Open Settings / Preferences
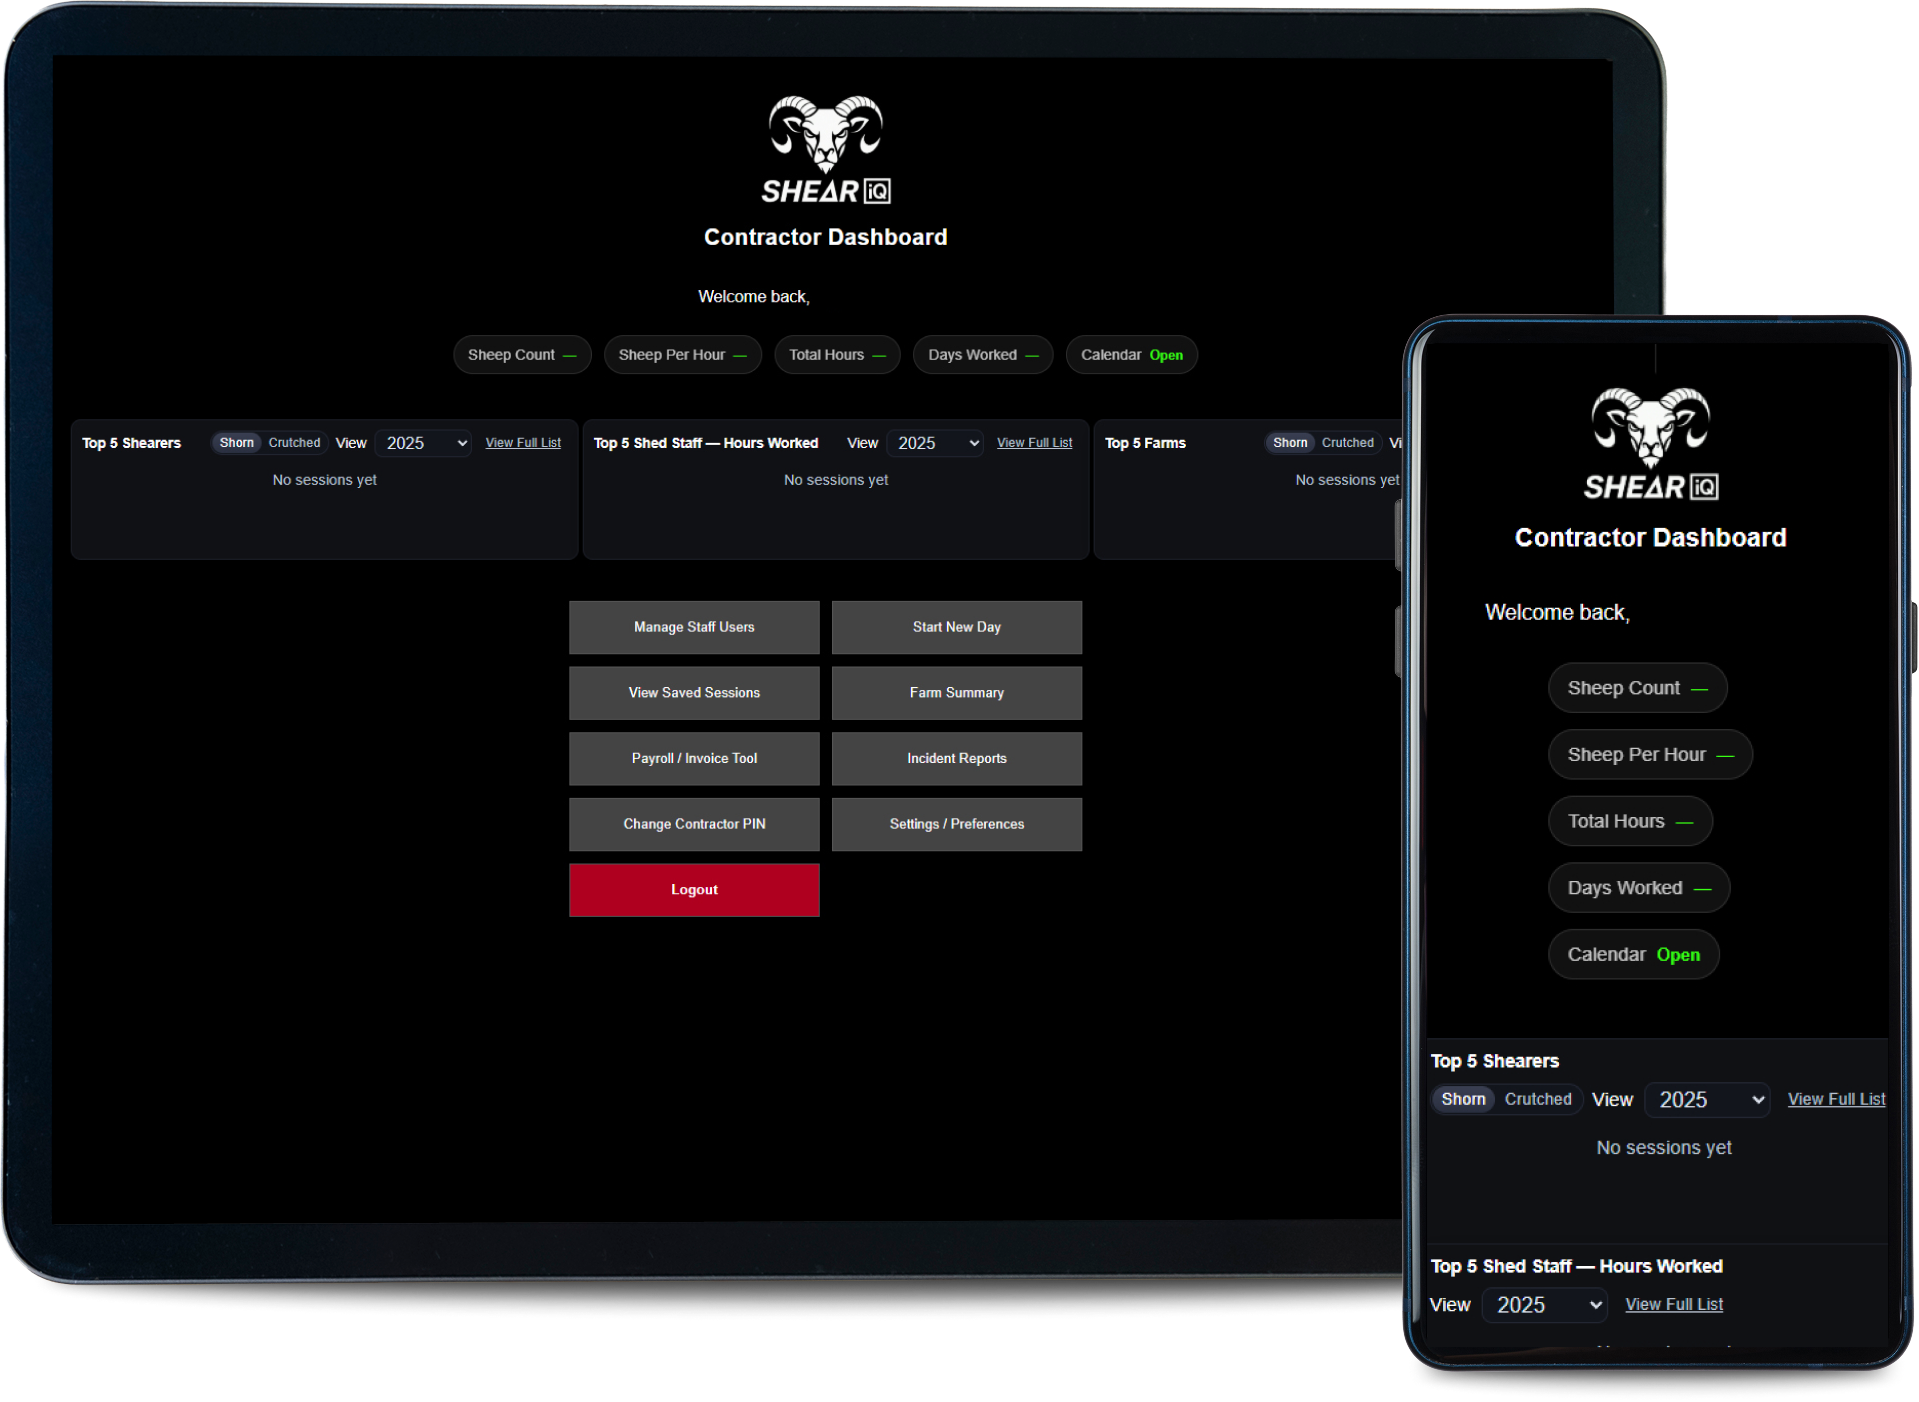Image resolution: width=1919 pixels, height=1402 pixels. point(956,824)
